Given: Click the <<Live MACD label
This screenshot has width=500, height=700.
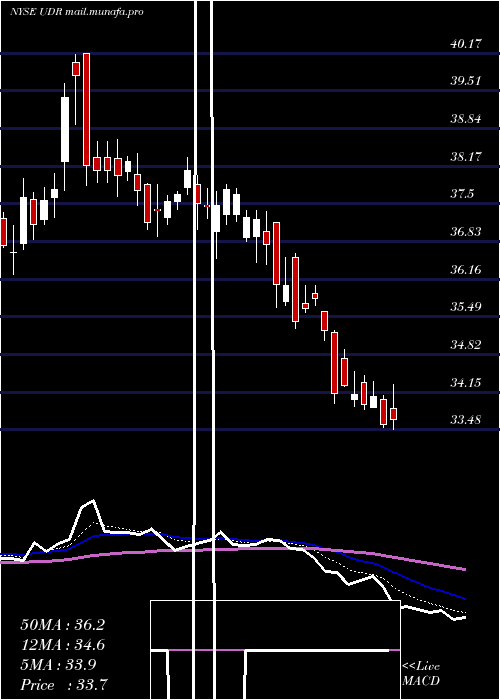Looking at the screenshot, I should (x=421, y=673).
